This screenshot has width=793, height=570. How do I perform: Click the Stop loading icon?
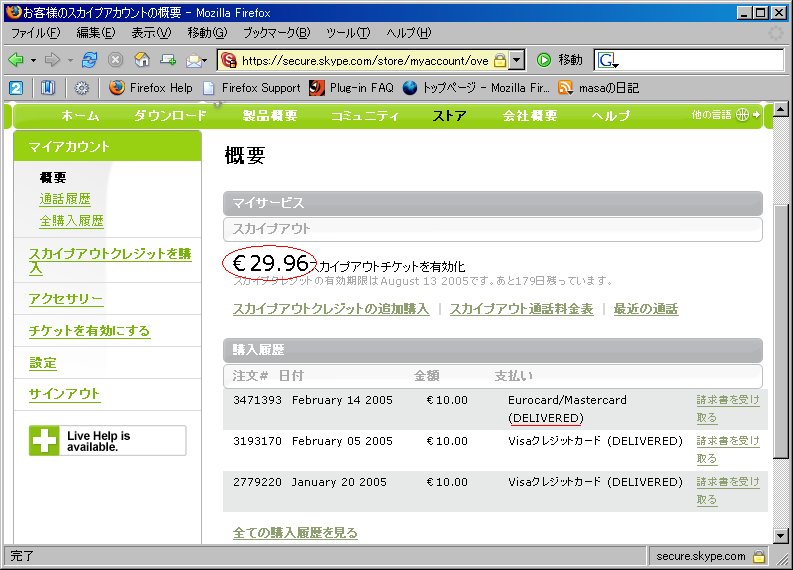[115, 60]
